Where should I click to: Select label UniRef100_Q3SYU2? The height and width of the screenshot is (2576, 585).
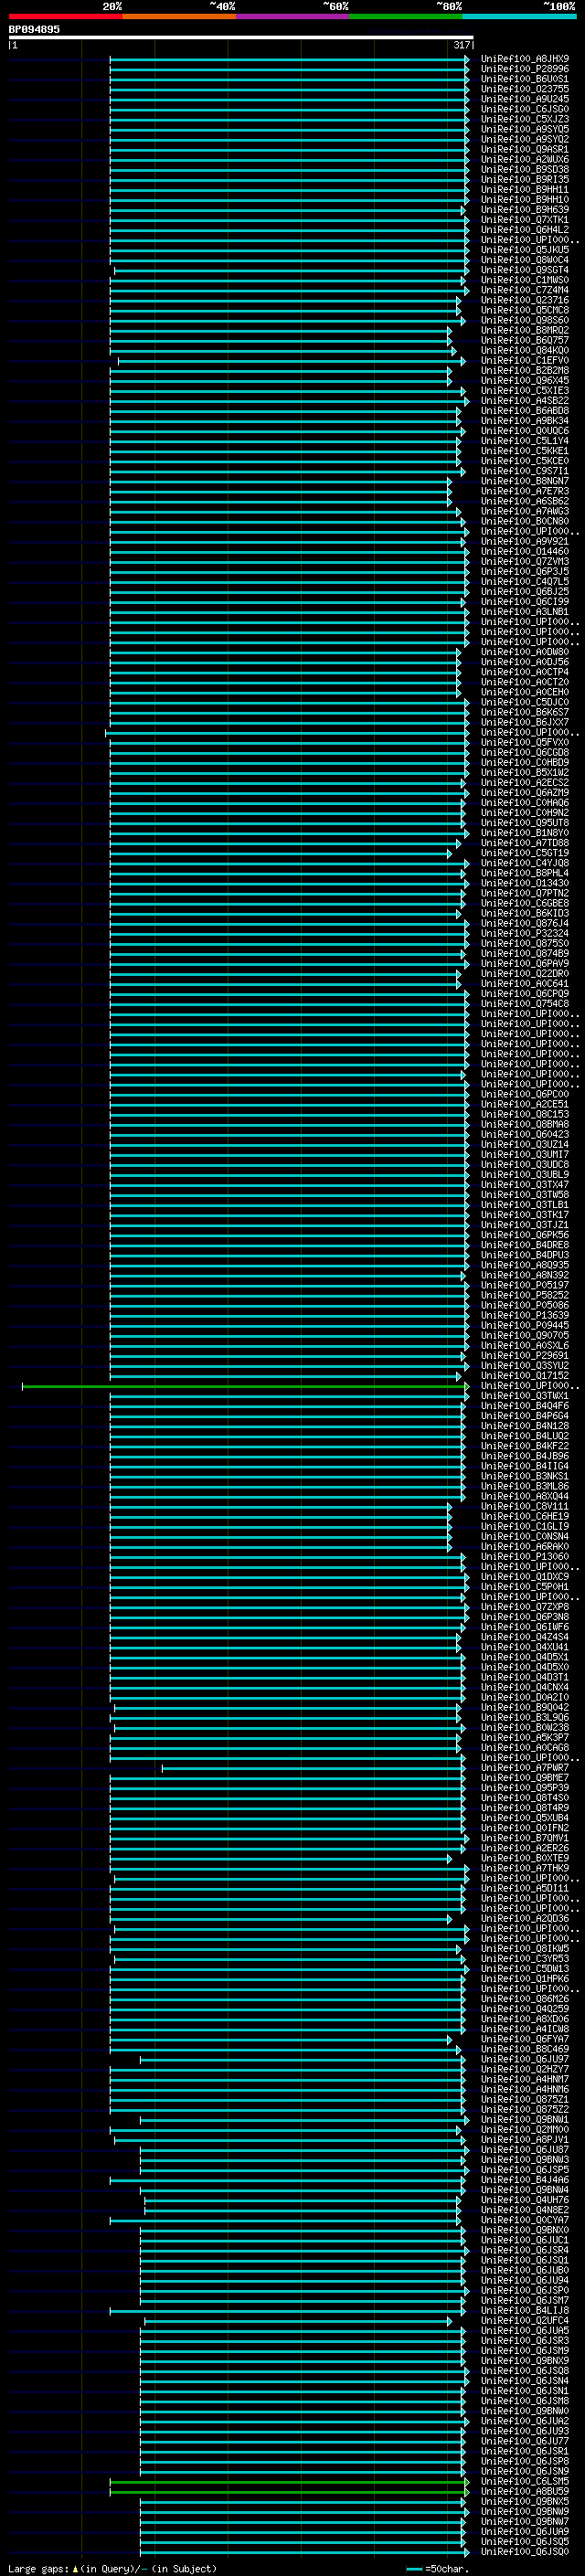click(525, 1366)
